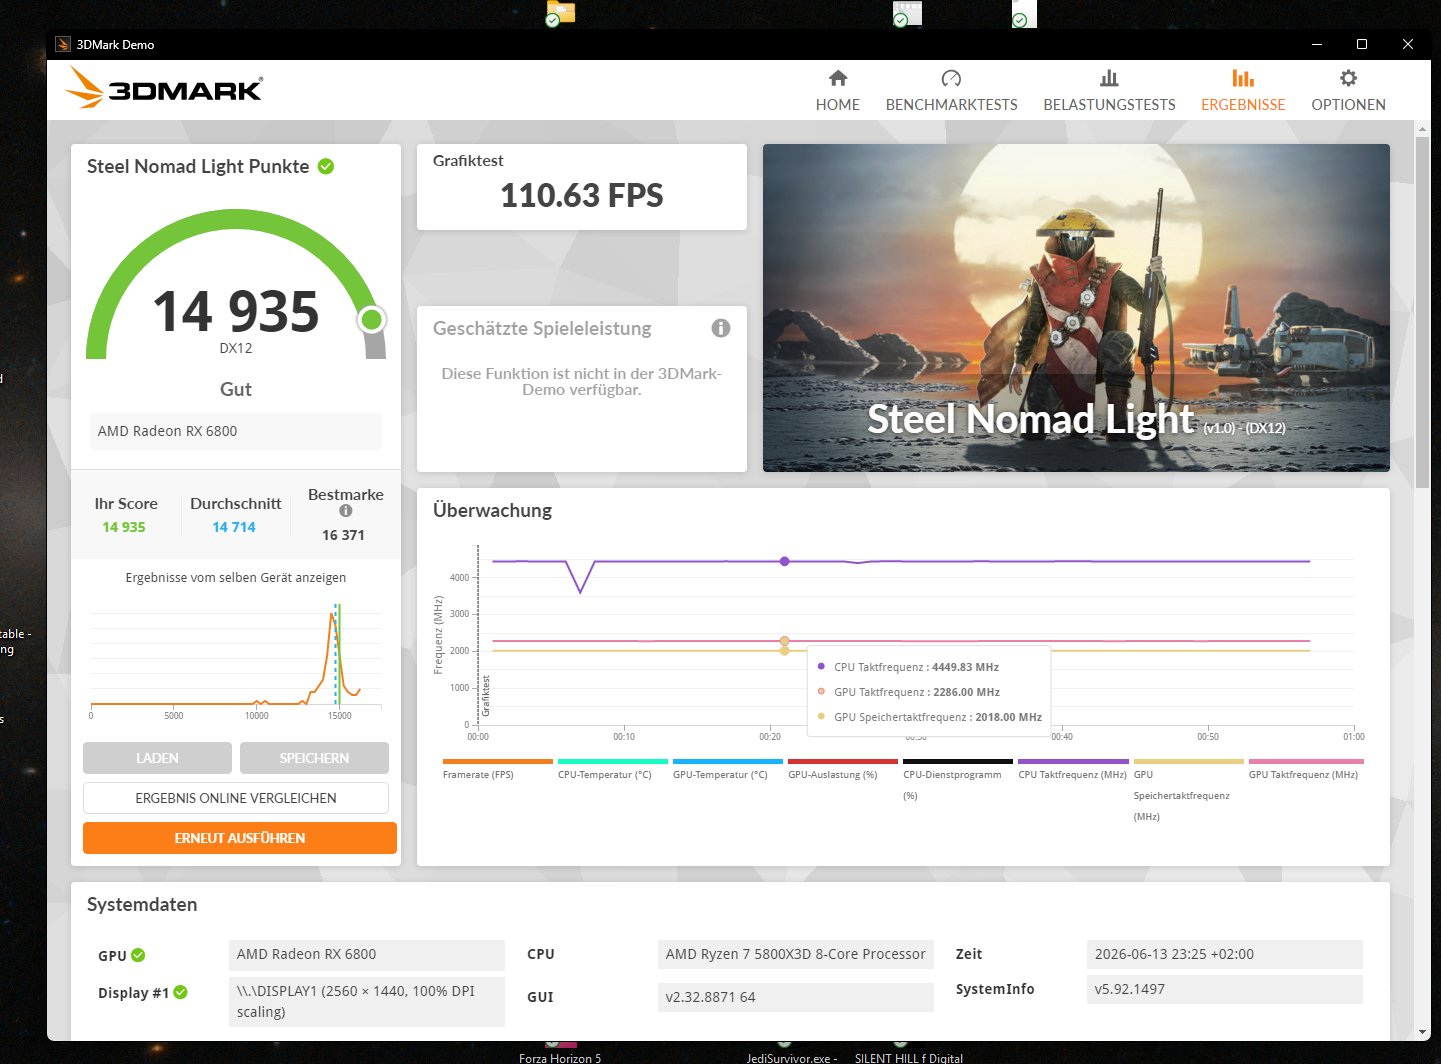Click the LADEN button

coord(157,758)
